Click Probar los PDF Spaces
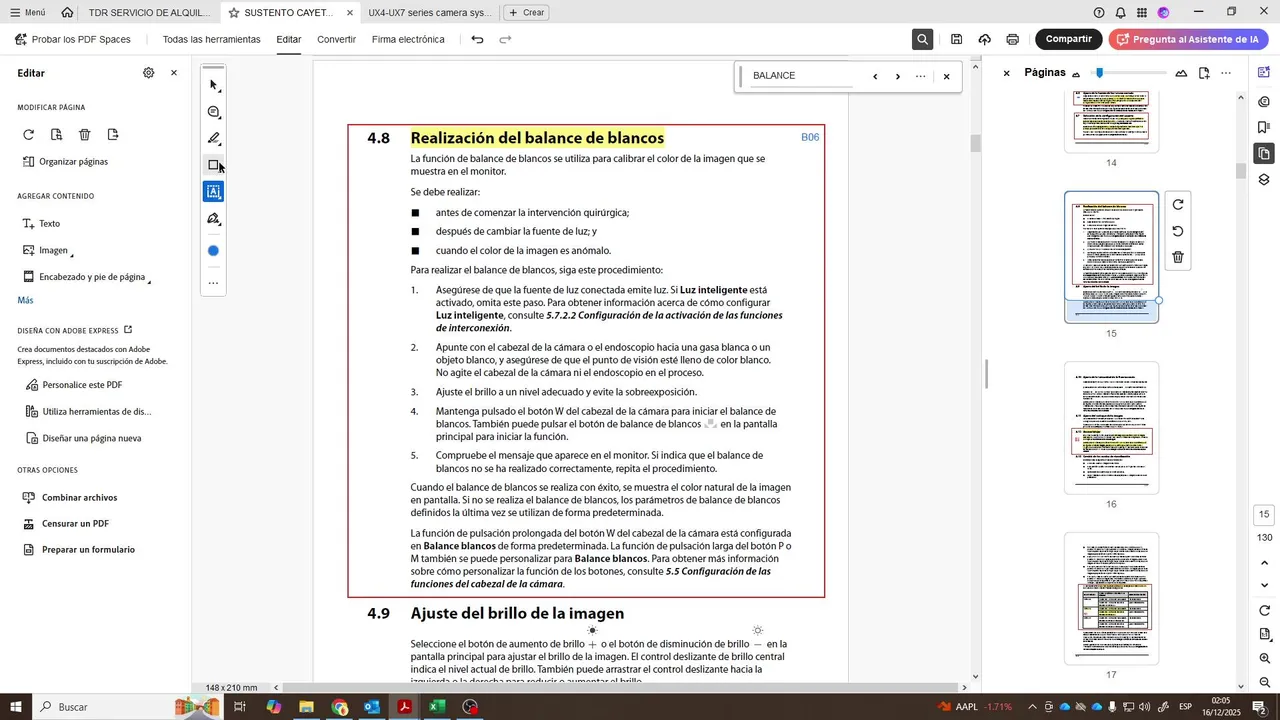 (x=72, y=40)
